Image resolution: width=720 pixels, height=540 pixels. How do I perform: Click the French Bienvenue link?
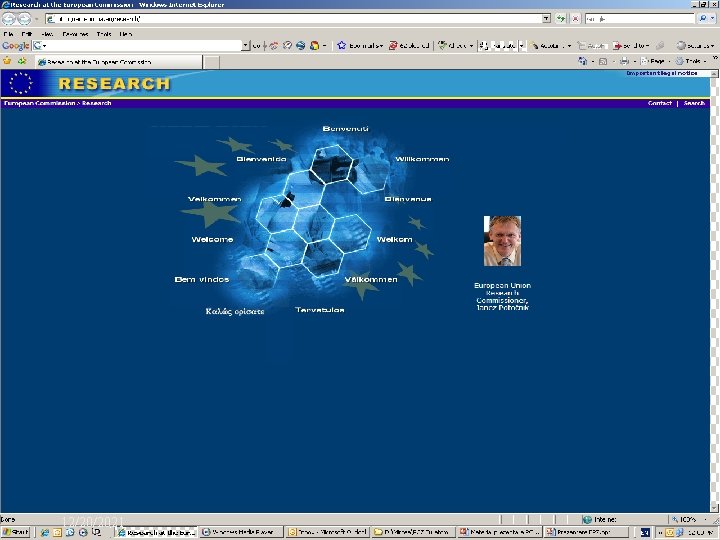click(408, 199)
